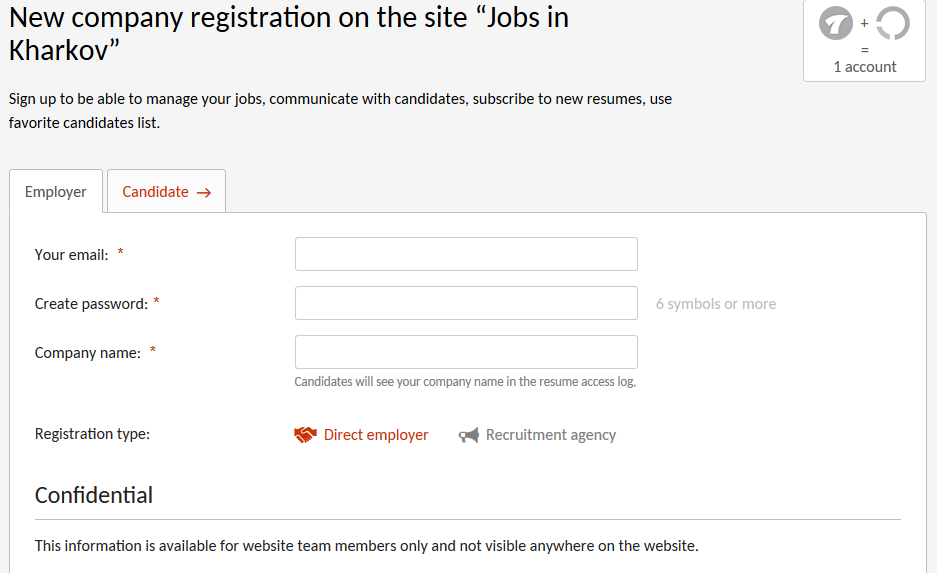Select Direct employer registration type
937x573 pixels.
click(375, 435)
